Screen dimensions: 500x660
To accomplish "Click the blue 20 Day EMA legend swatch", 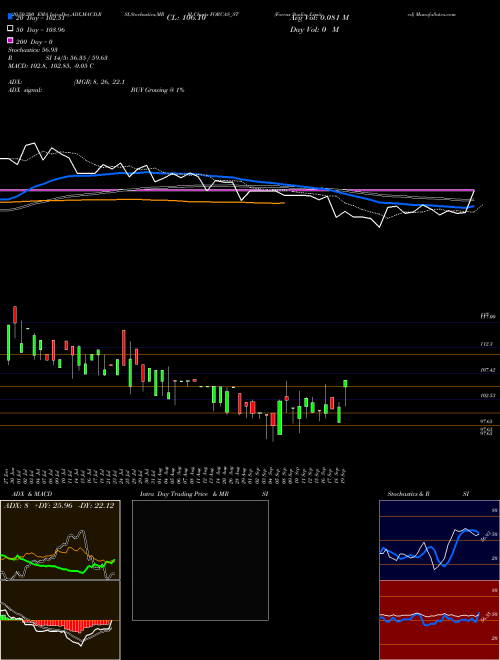I will [x=10, y=17].
